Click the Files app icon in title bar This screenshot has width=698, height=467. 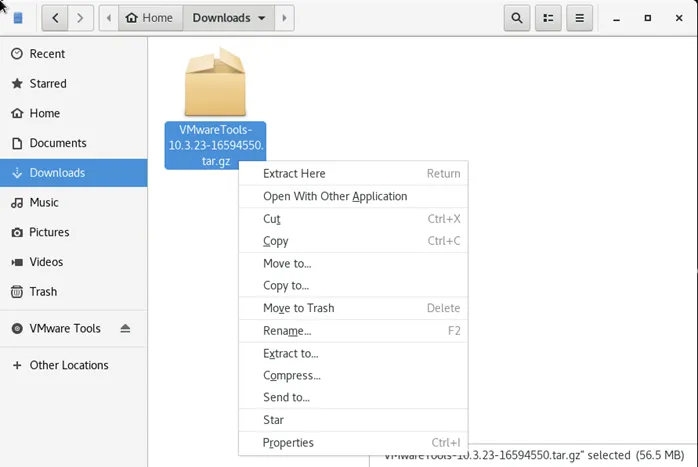[x=18, y=18]
